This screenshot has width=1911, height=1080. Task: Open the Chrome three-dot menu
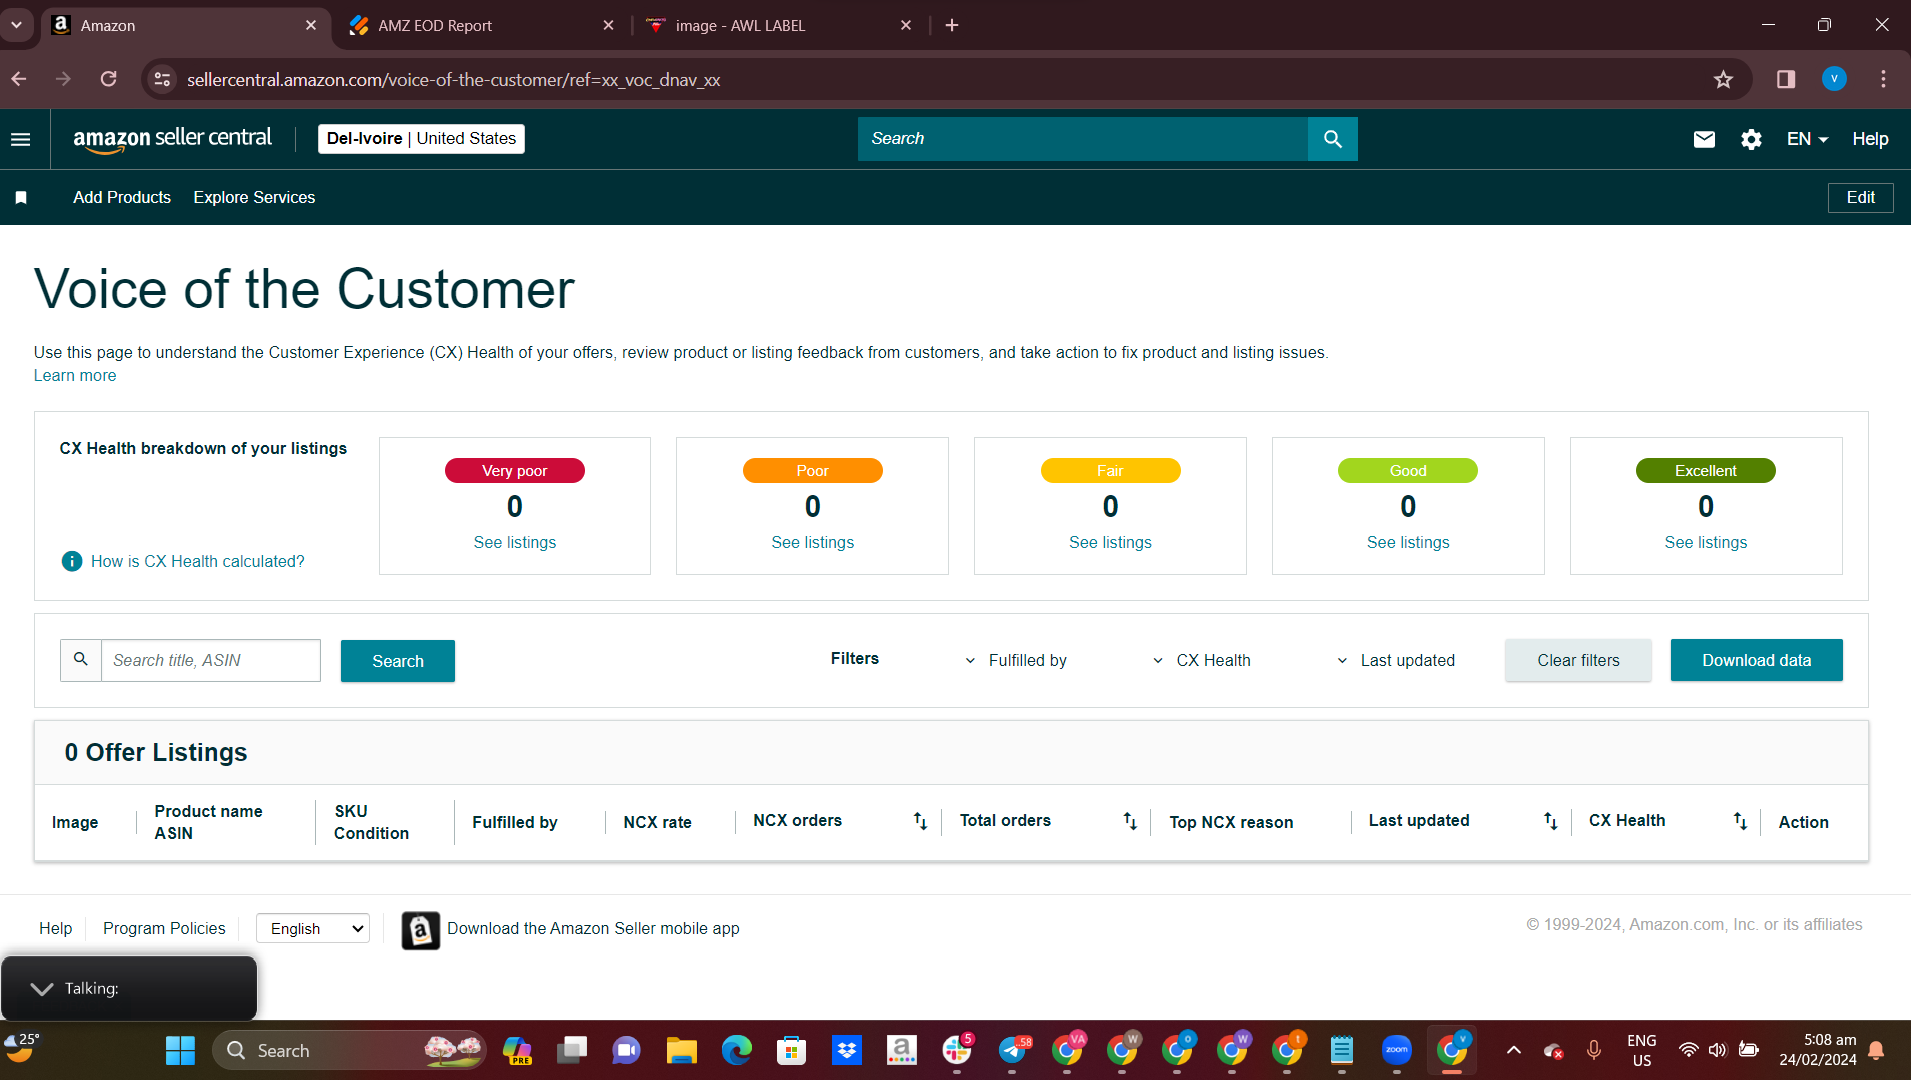point(1883,79)
